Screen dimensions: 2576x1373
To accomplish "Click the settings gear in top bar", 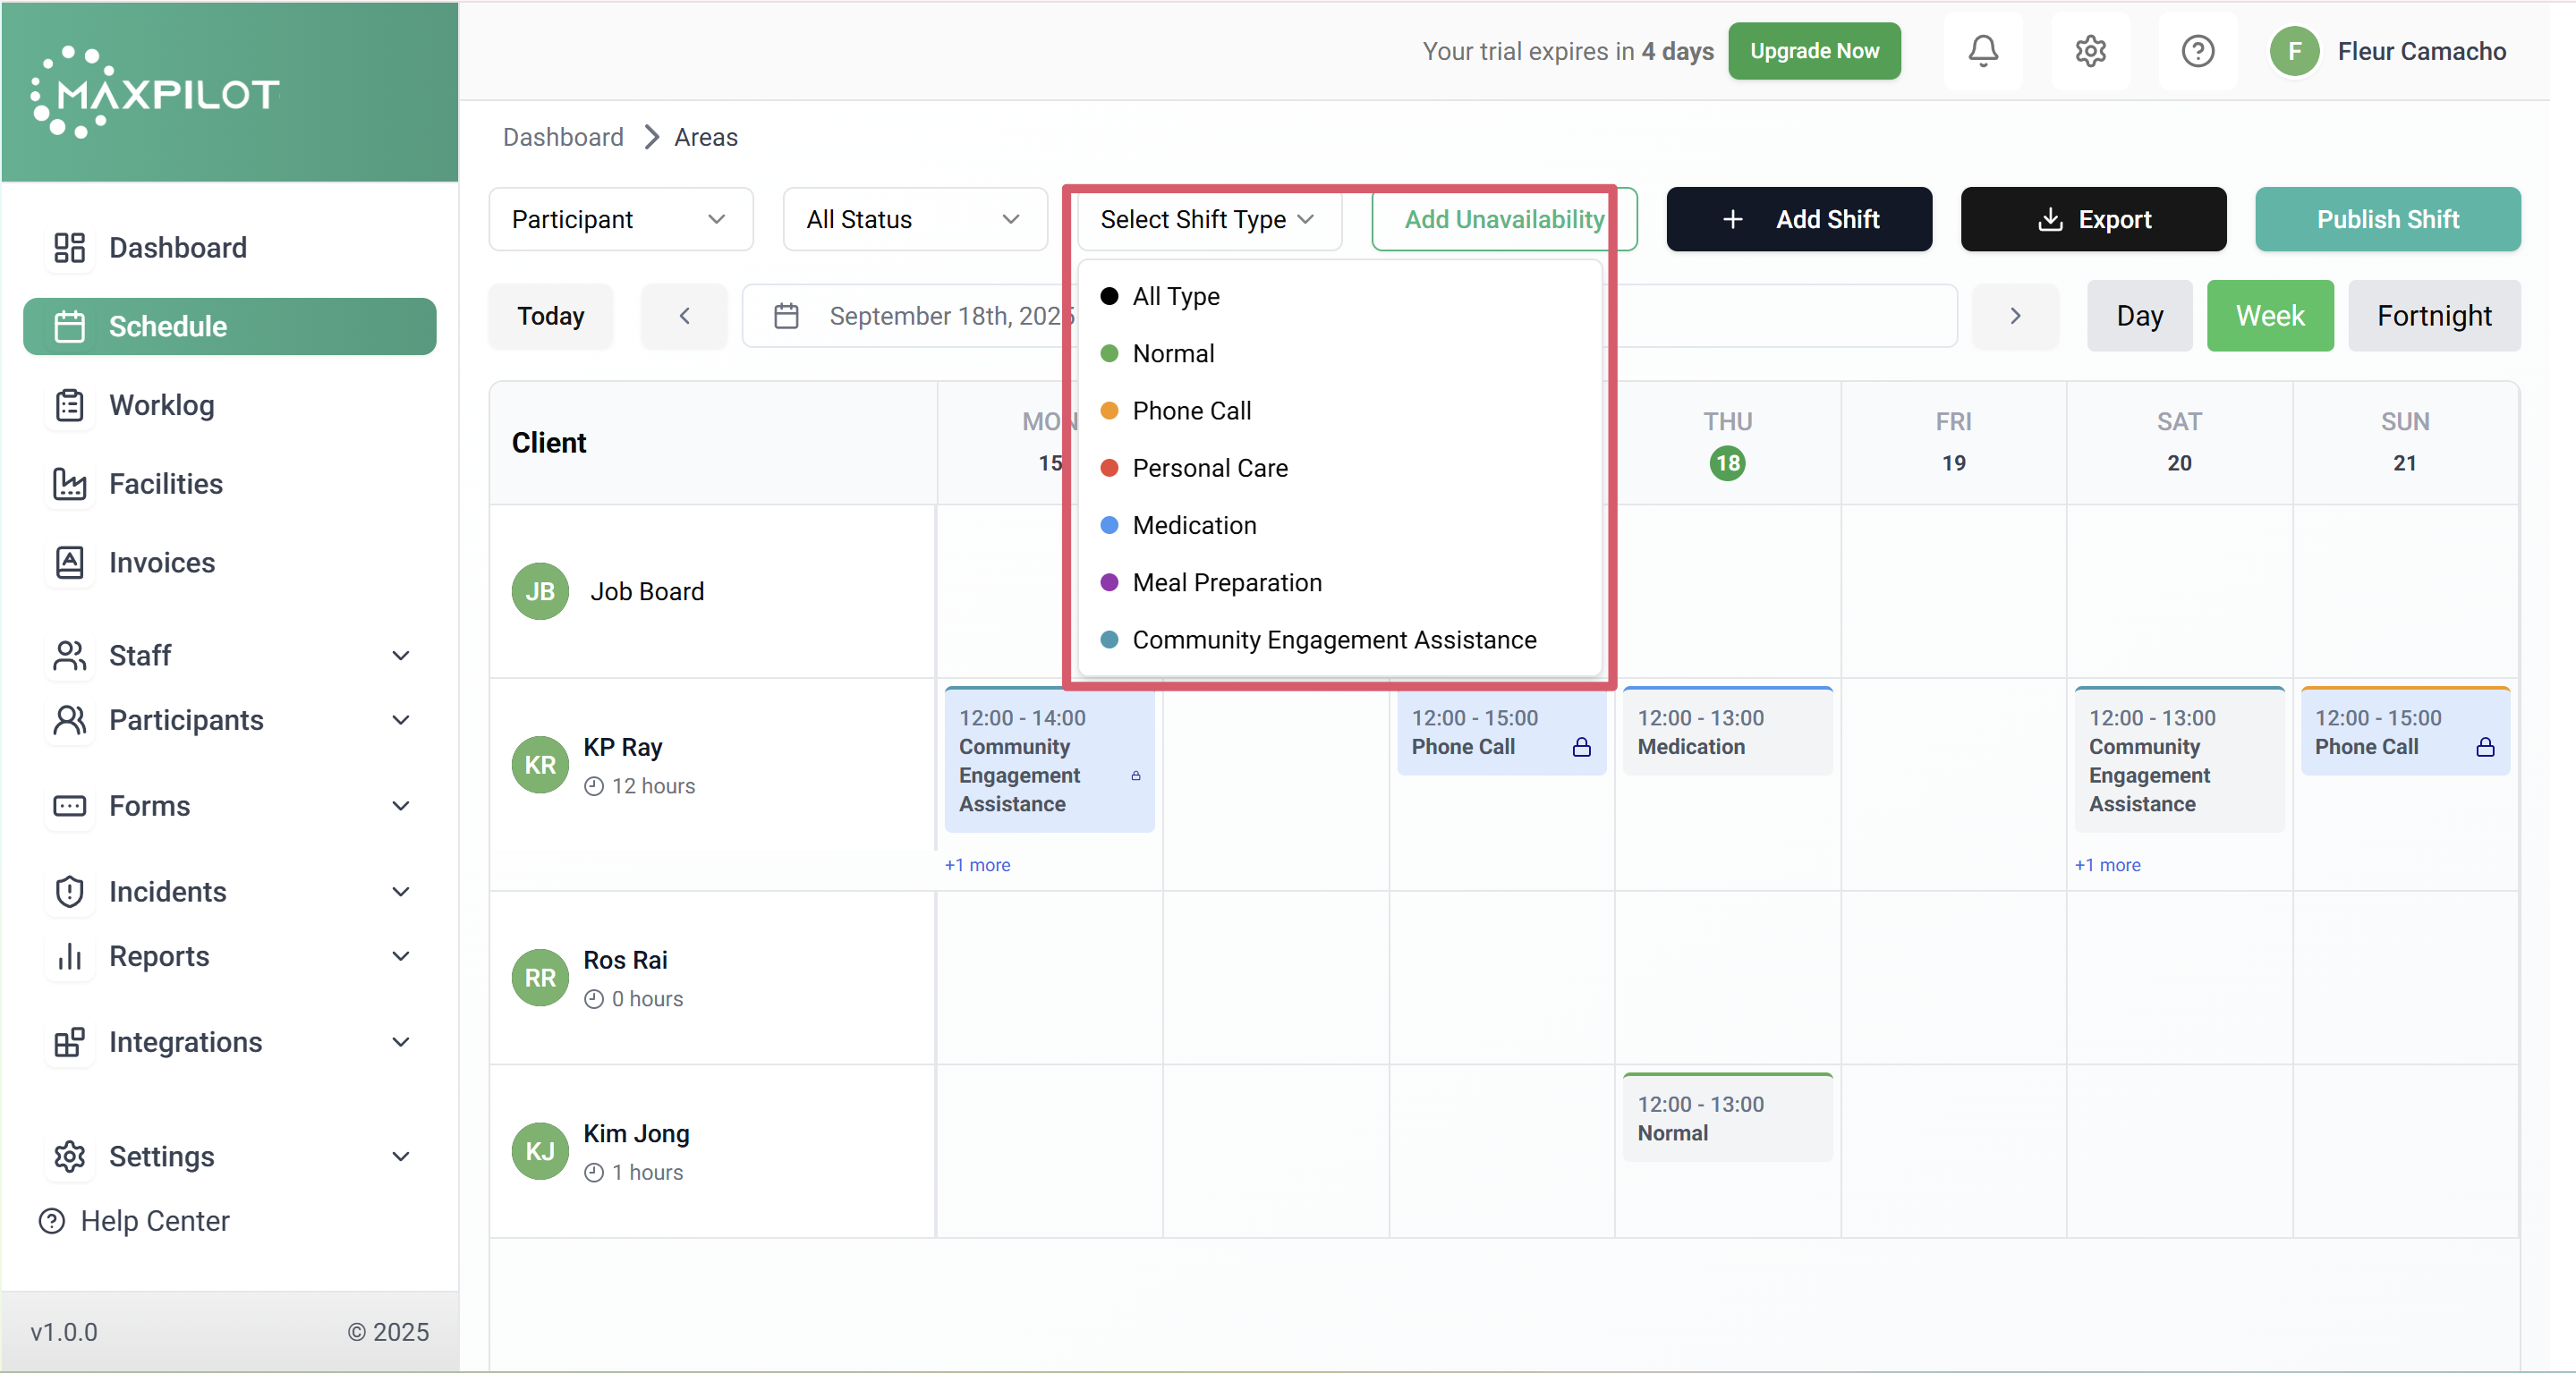I will 2090,51.
